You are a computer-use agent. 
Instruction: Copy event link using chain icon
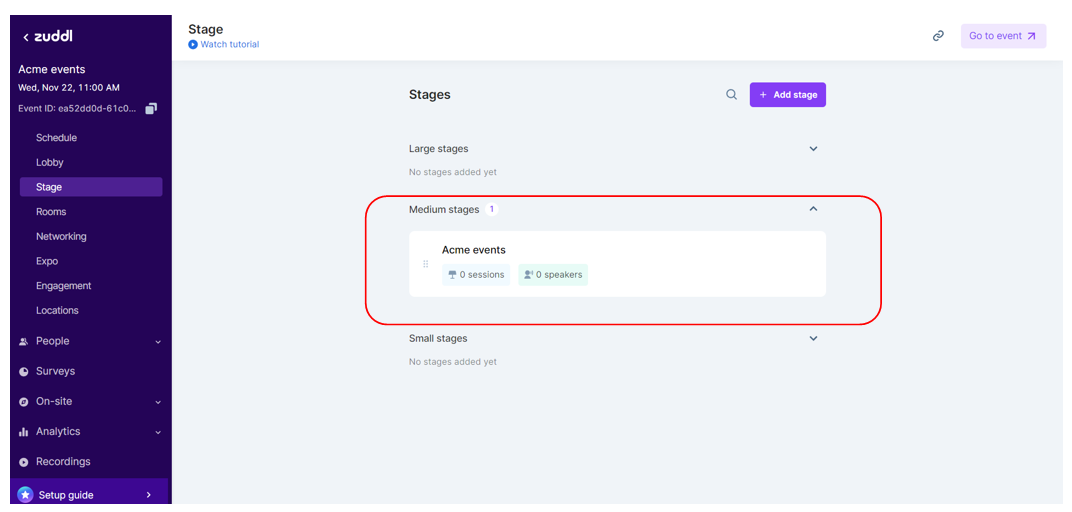(938, 36)
